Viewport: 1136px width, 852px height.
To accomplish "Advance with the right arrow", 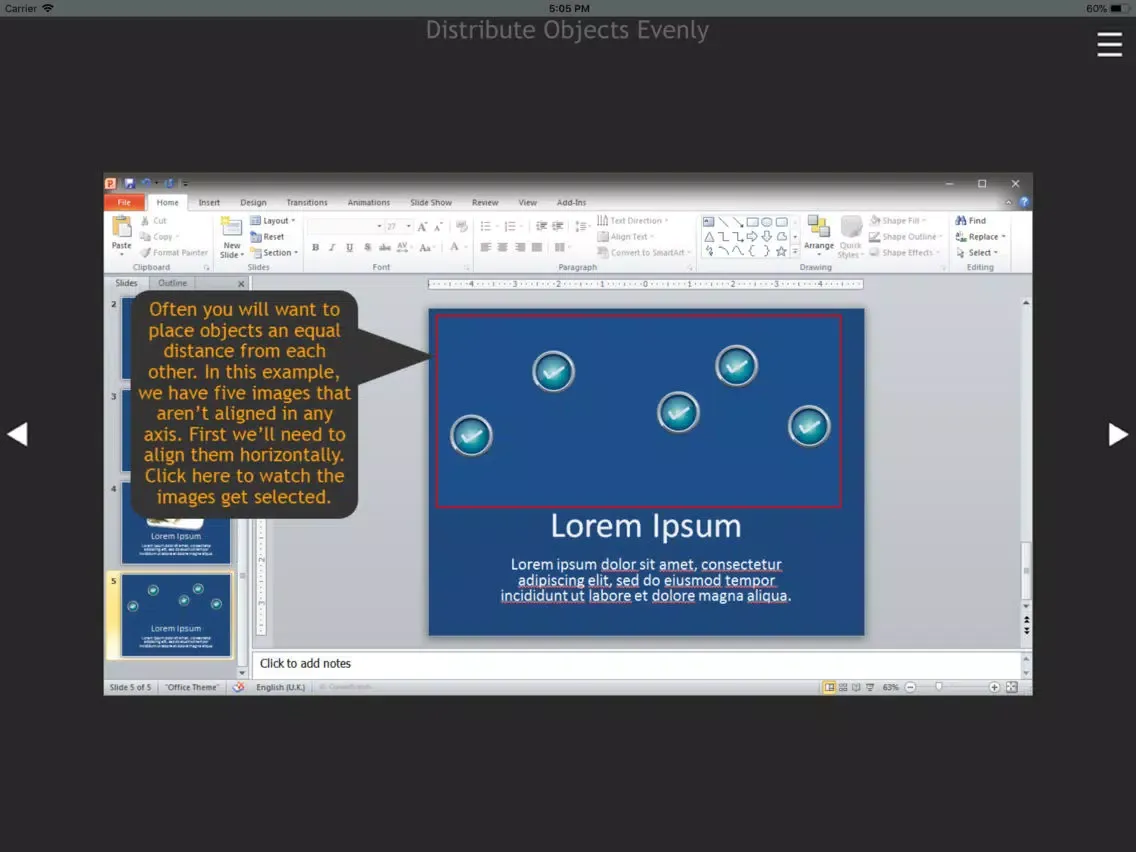I will tap(1118, 434).
